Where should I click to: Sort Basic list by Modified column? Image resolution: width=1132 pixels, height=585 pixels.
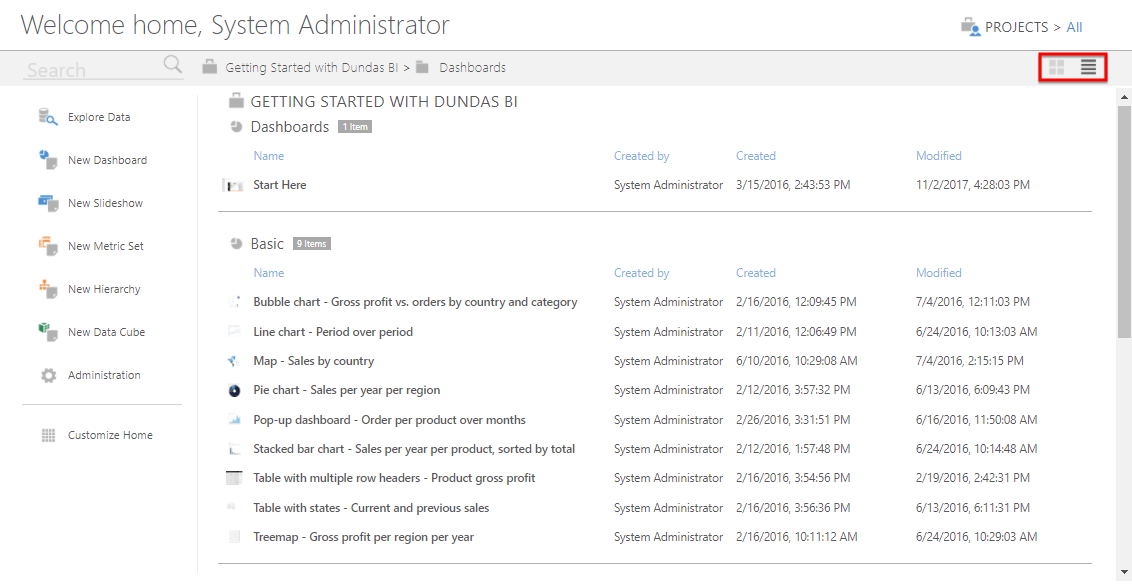click(939, 273)
